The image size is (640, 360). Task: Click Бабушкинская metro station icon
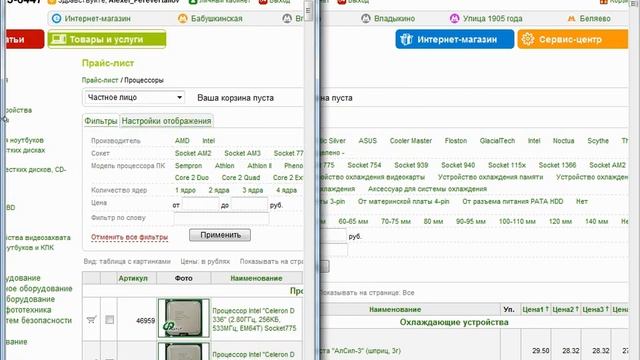click(x=182, y=18)
